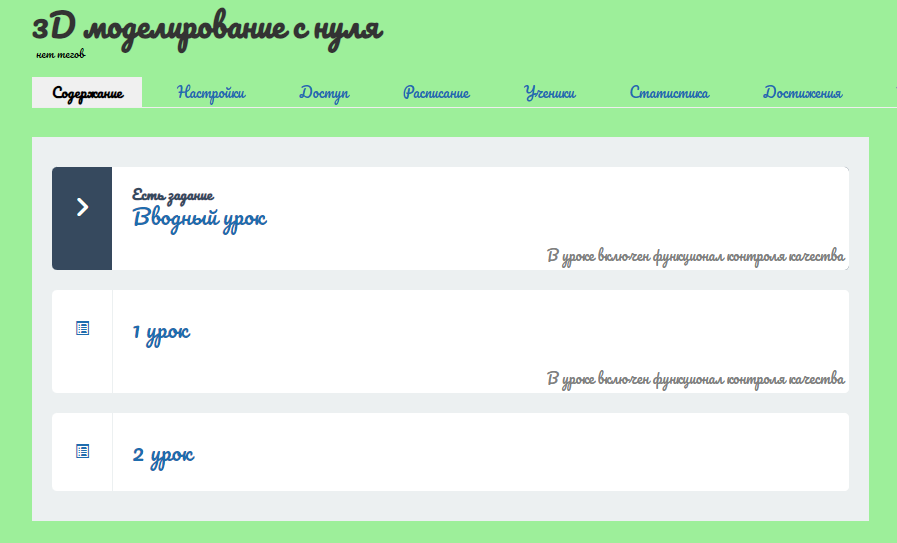Image resolution: width=897 pixels, height=543 pixels.
Task: Click quality control note under Вводный урок
Action: 696,256
